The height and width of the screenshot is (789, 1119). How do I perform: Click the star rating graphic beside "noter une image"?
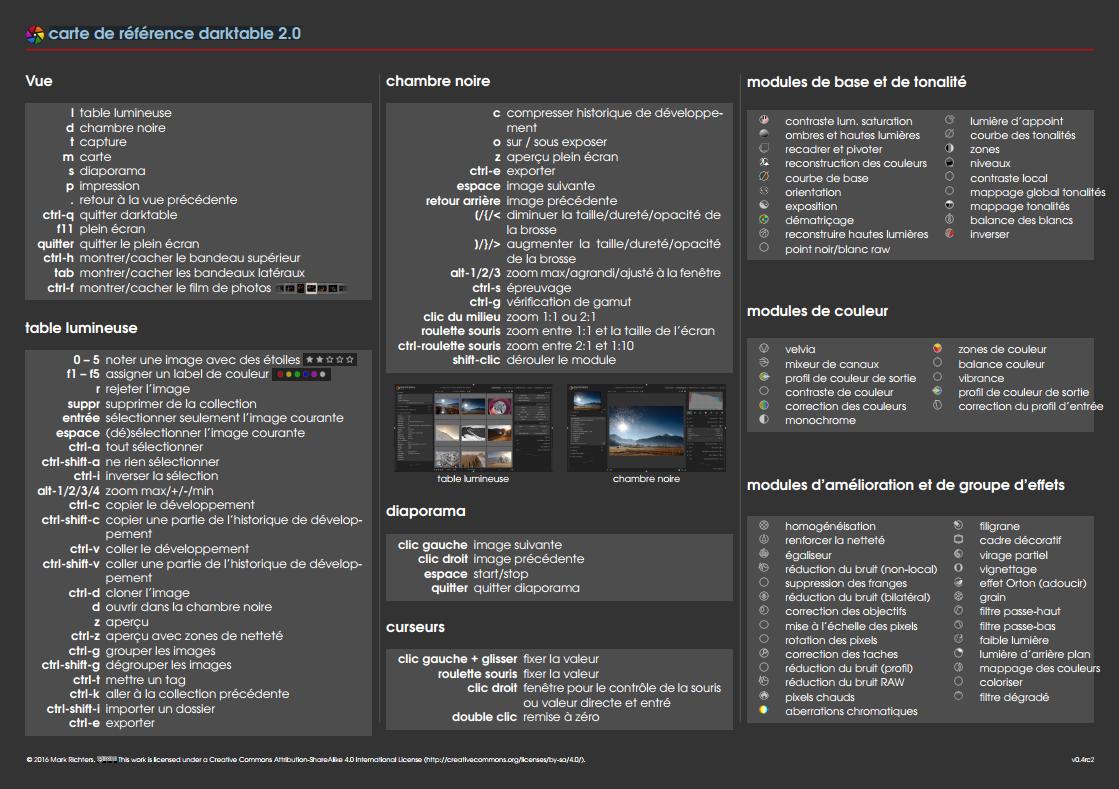(330, 360)
